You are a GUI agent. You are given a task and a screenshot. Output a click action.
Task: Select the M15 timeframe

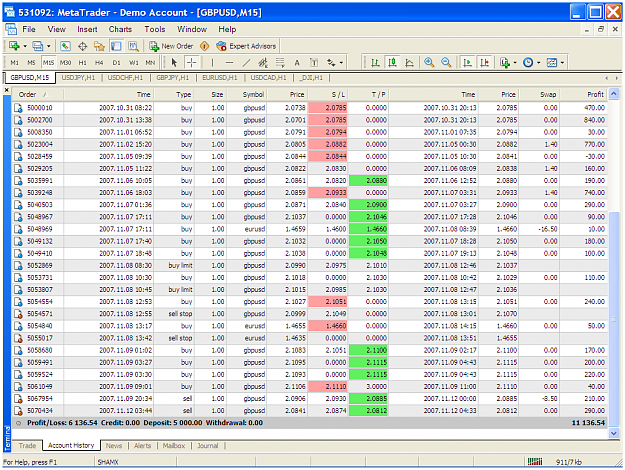coord(49,63)
